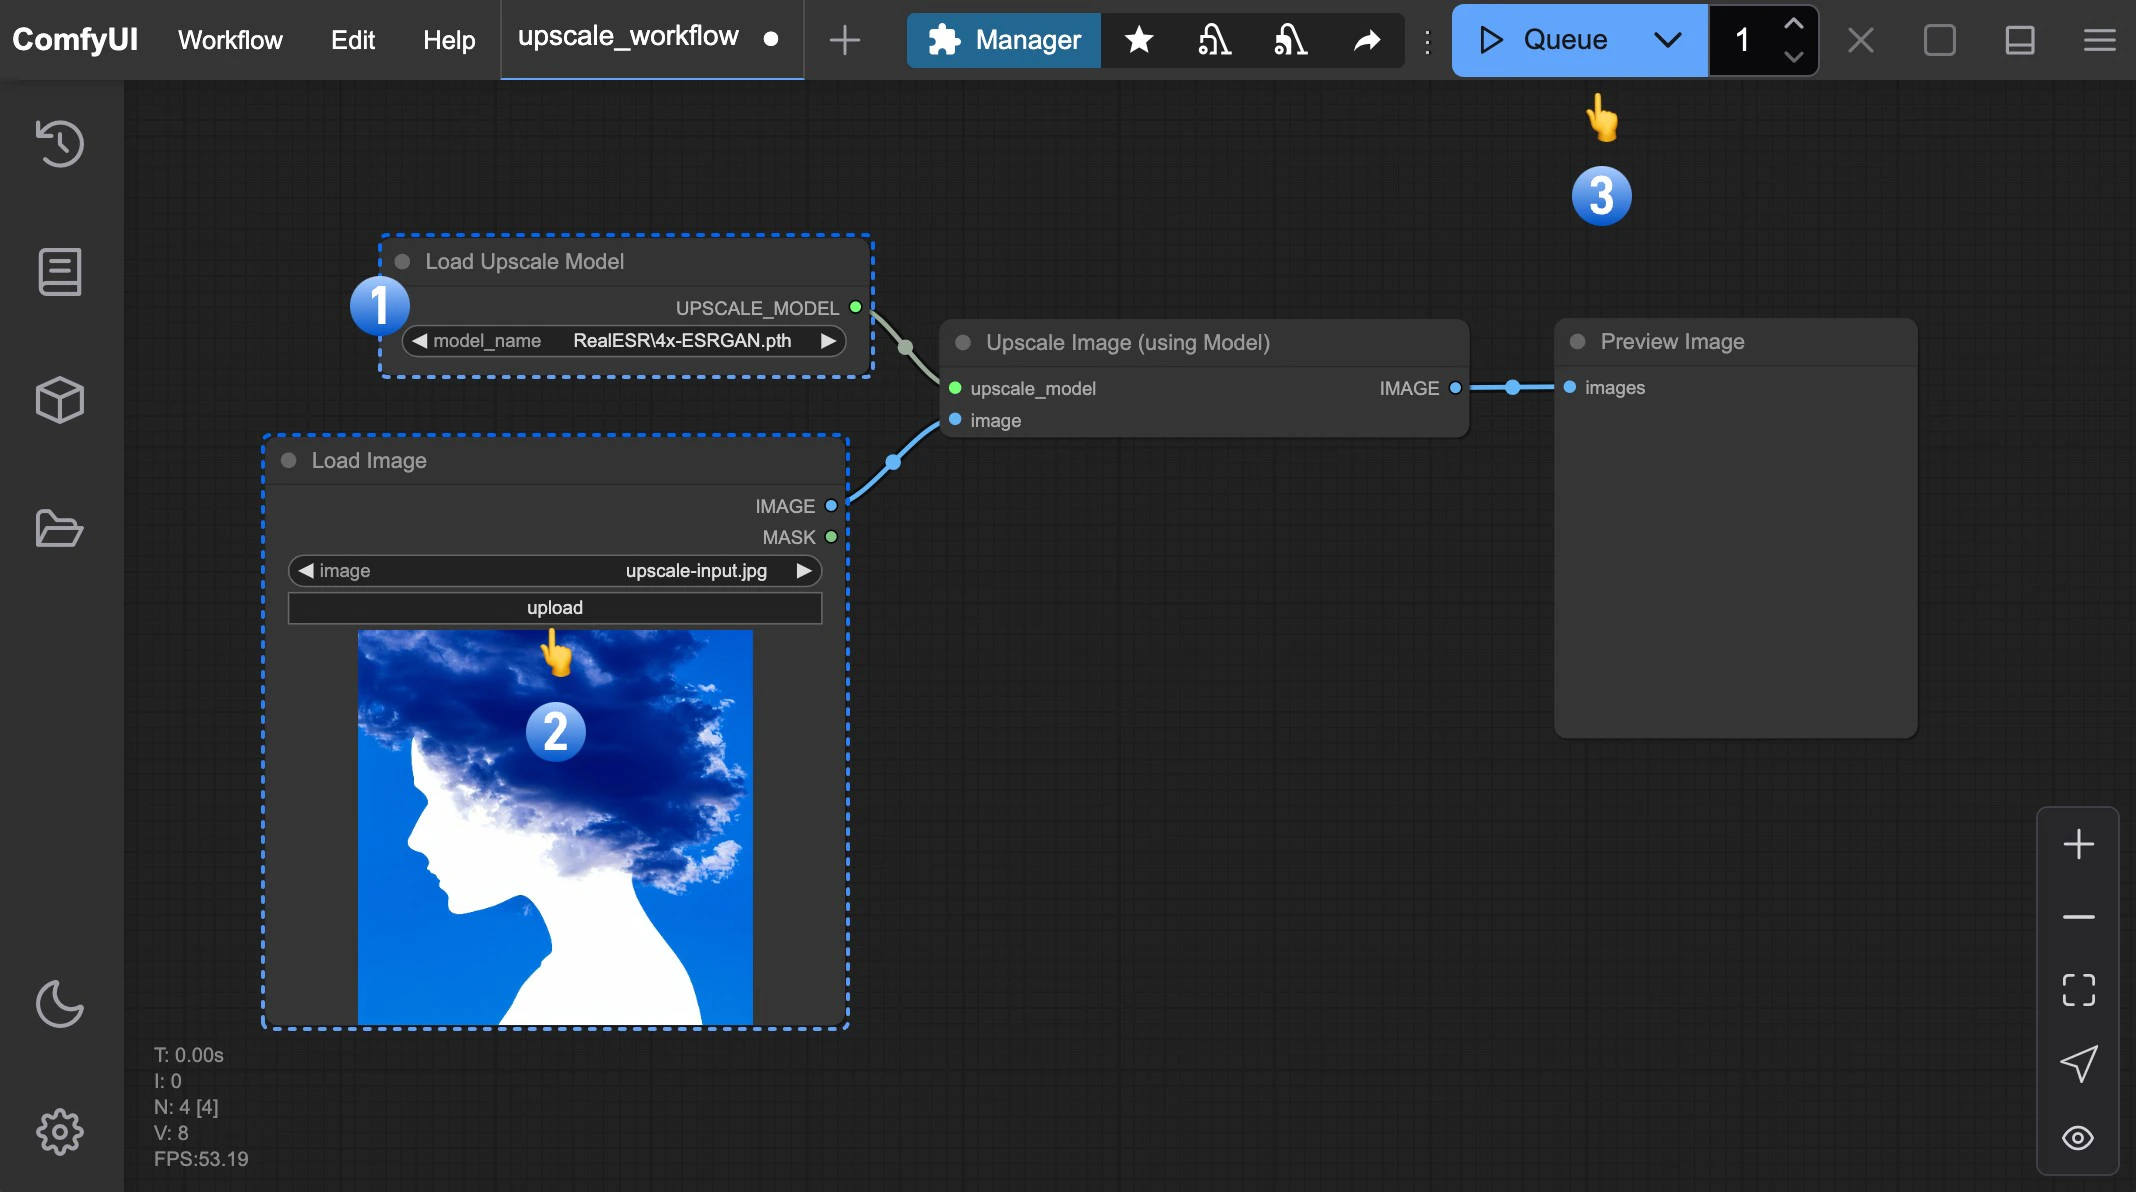2136x1192 pixels.
Task: Toggle the bottom panel in top toolbar
Action: point(2019,40)
